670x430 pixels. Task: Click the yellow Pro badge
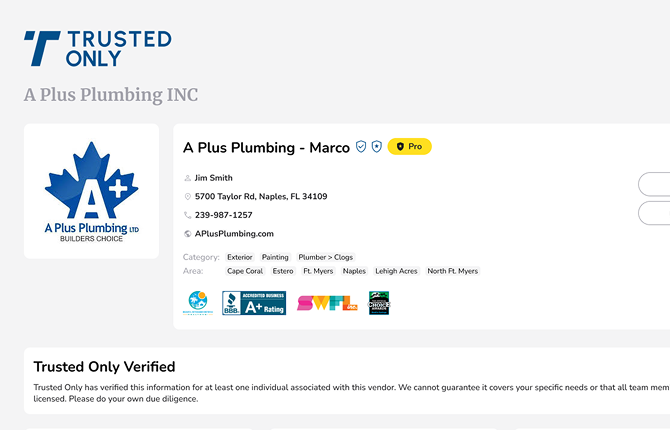tap(409, 147)
